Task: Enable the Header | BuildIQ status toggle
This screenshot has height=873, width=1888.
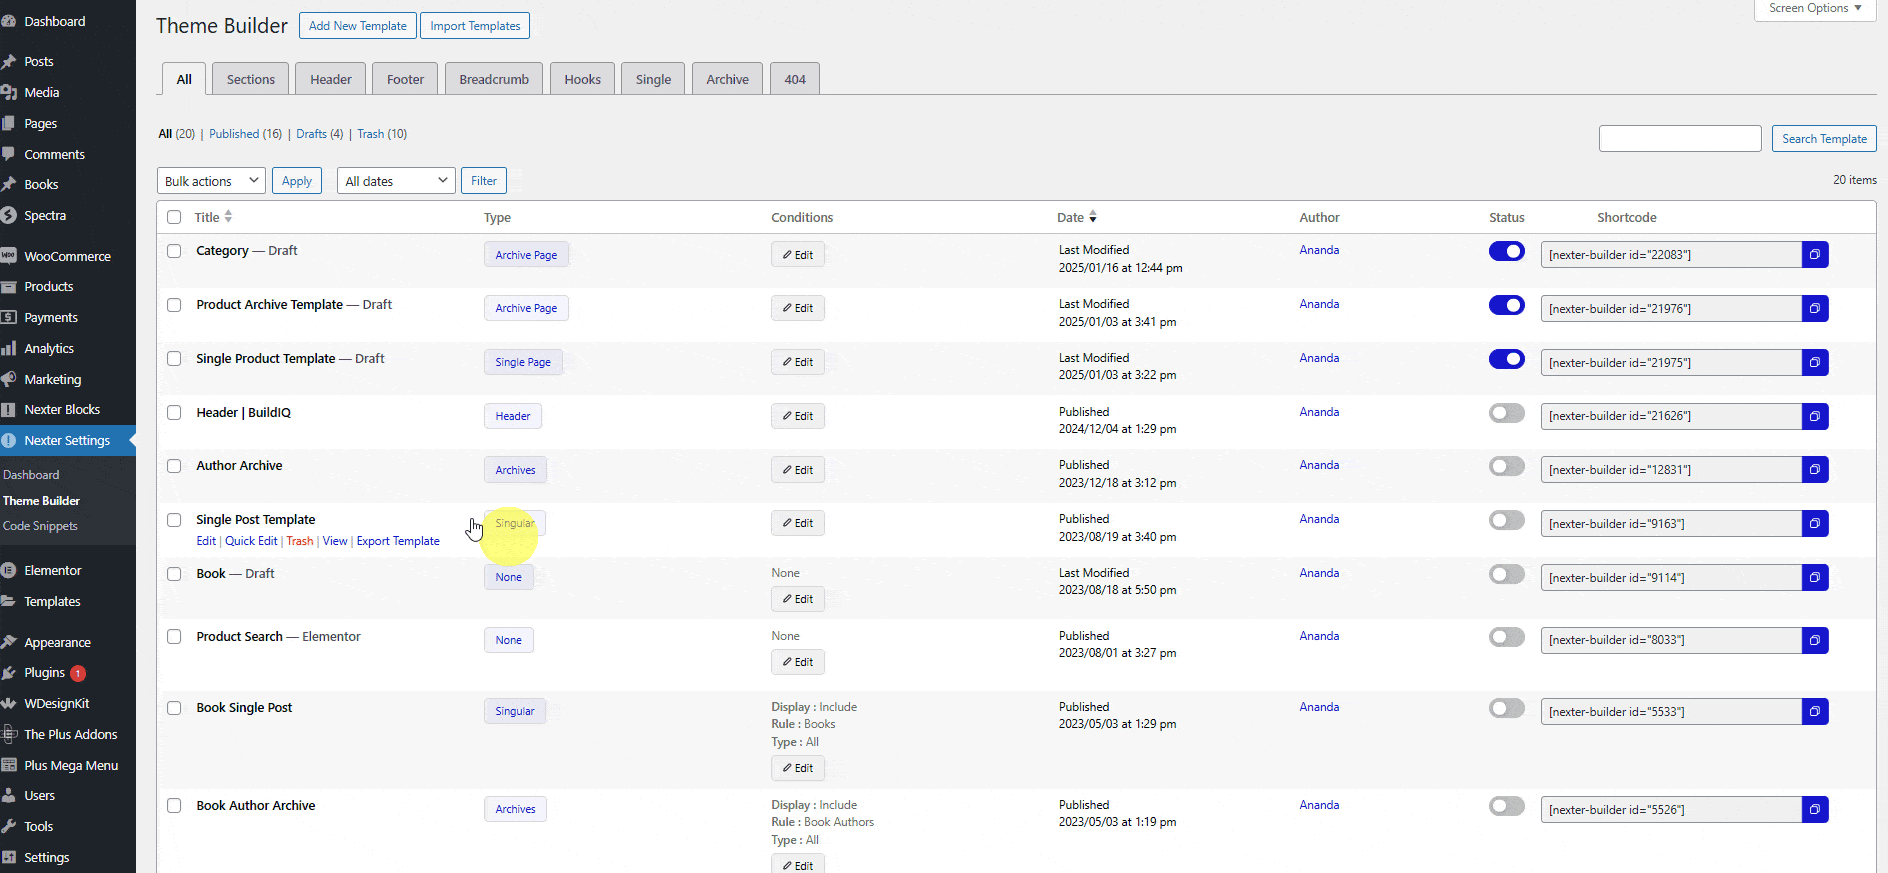Action: [1506, 413]
